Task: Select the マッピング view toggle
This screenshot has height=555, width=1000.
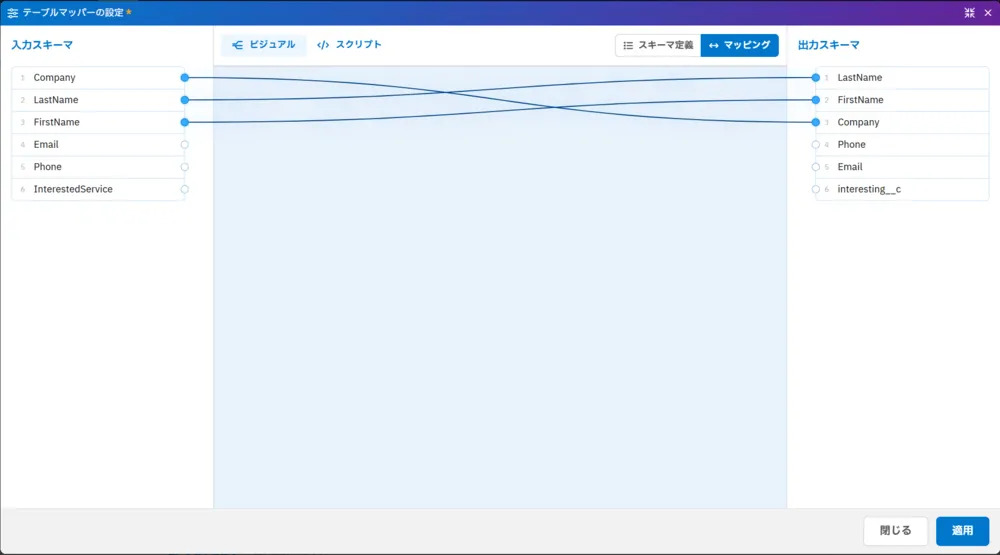Action: (x=739, y=45)
